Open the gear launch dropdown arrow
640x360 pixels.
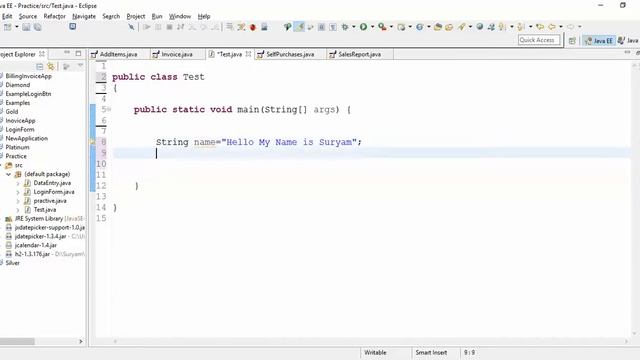(x=353, y=27)
